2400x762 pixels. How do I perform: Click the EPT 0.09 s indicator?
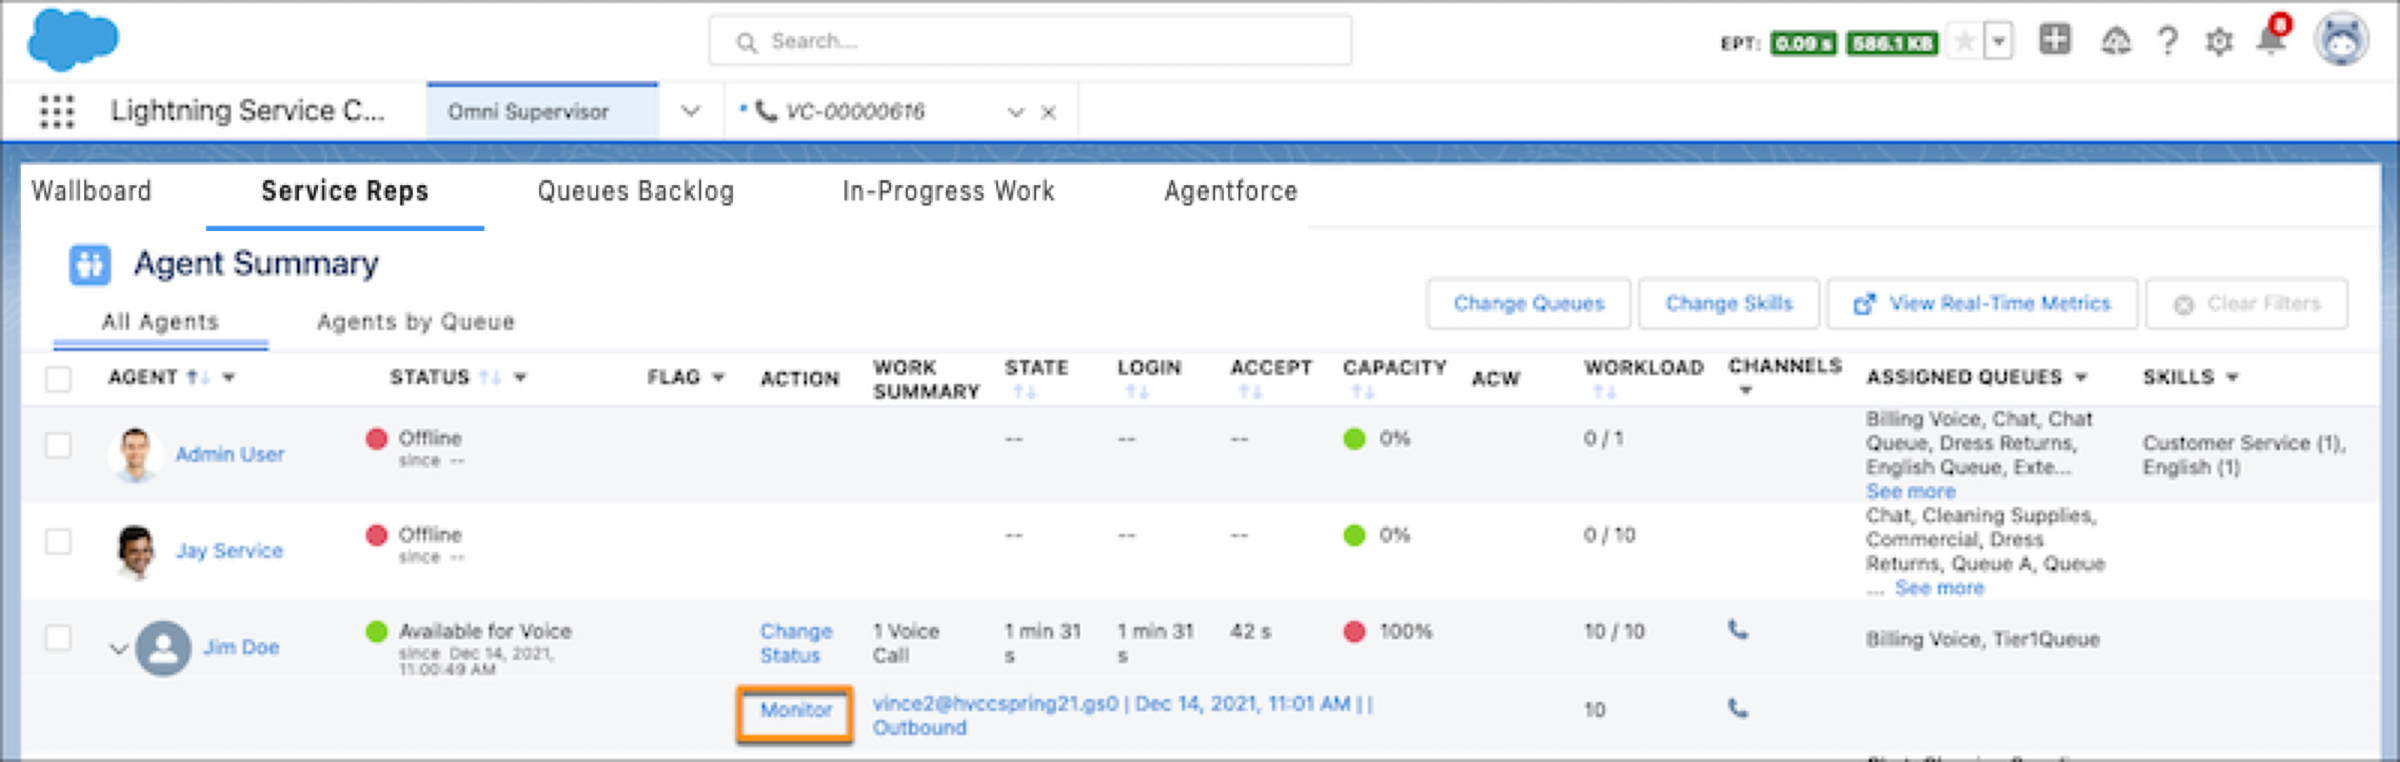click(x=1803, y=43)
